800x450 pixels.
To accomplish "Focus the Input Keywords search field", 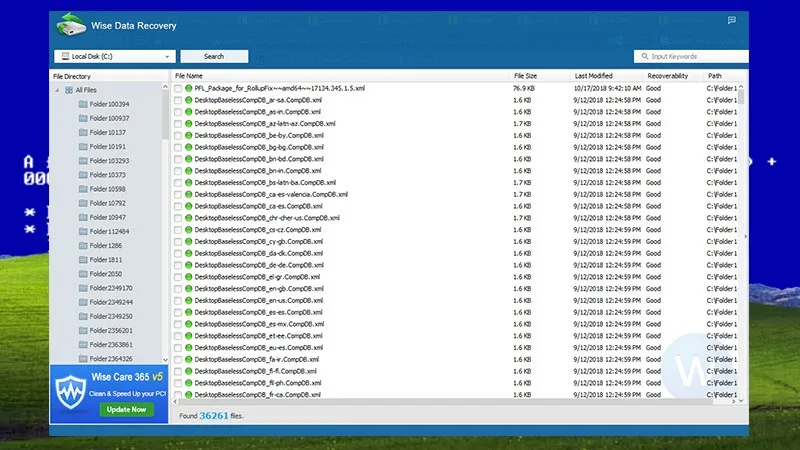I will [691, 56].
